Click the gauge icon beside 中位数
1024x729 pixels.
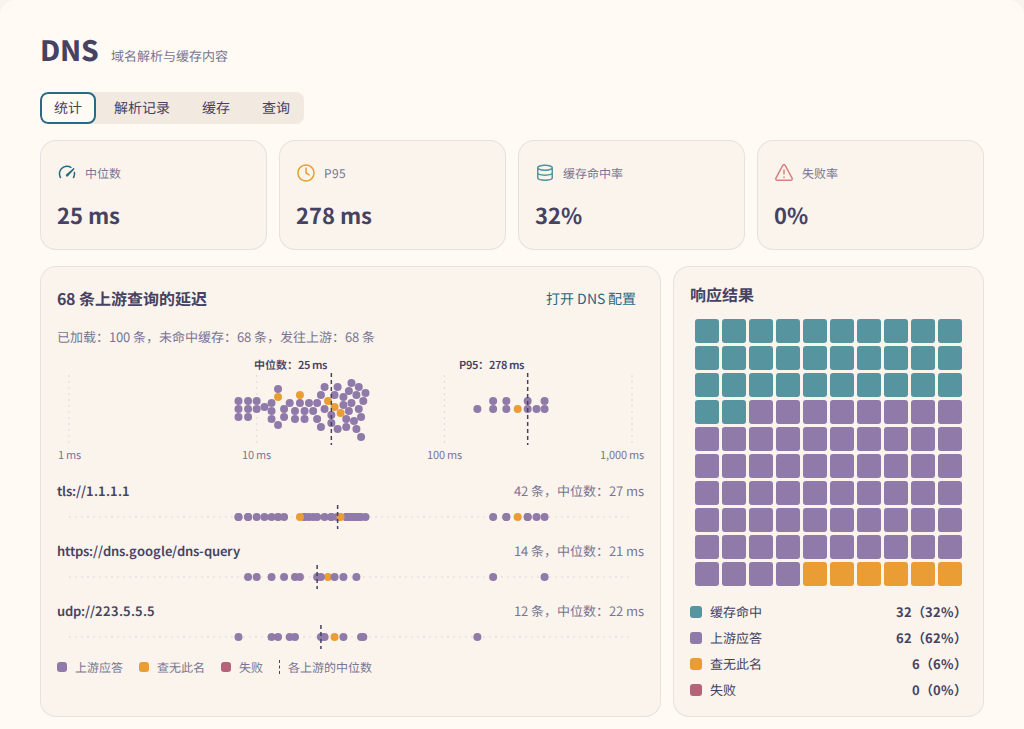tap(67, 173)
